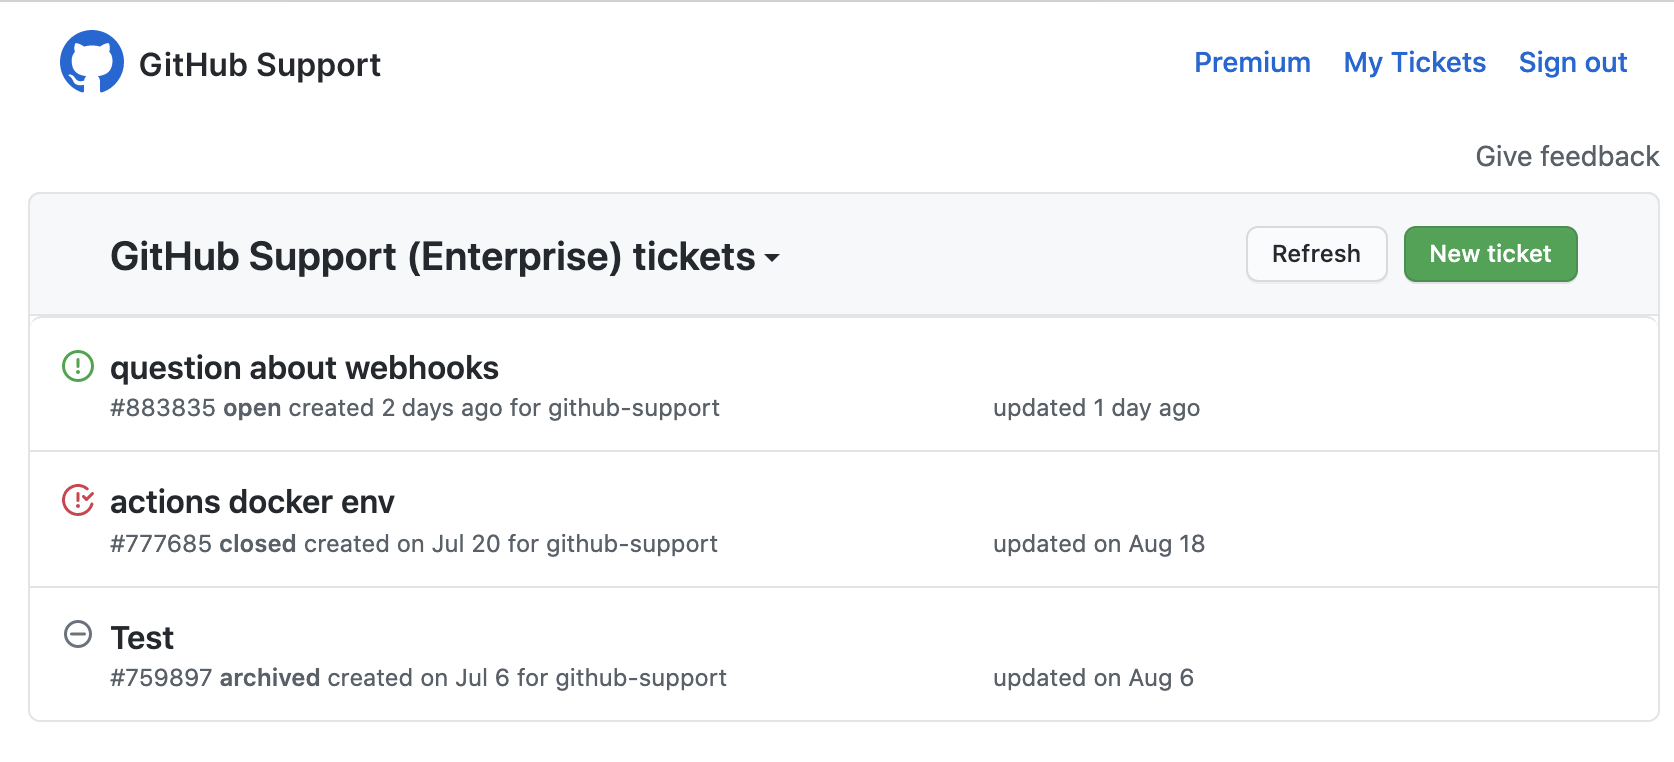Click the GitHub Support header title
The height and width of the screenshot is (762, 1674).
pyautogui.click(x=260, y=64)
